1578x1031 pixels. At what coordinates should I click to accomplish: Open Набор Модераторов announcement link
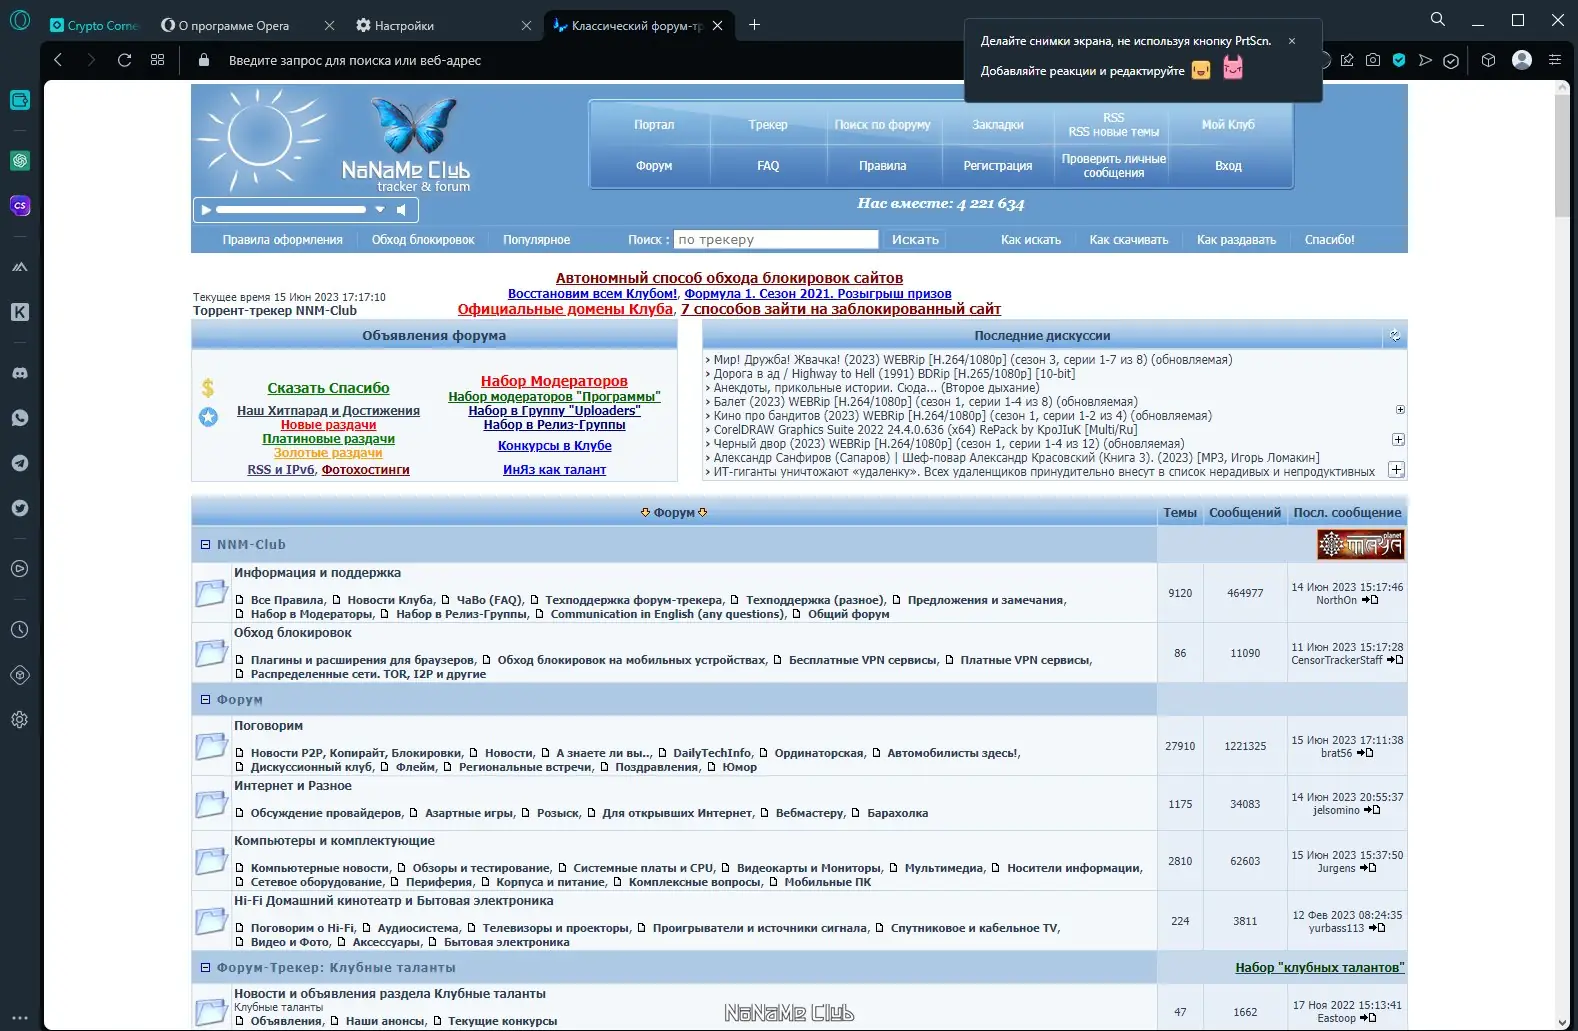pos(554,381)
